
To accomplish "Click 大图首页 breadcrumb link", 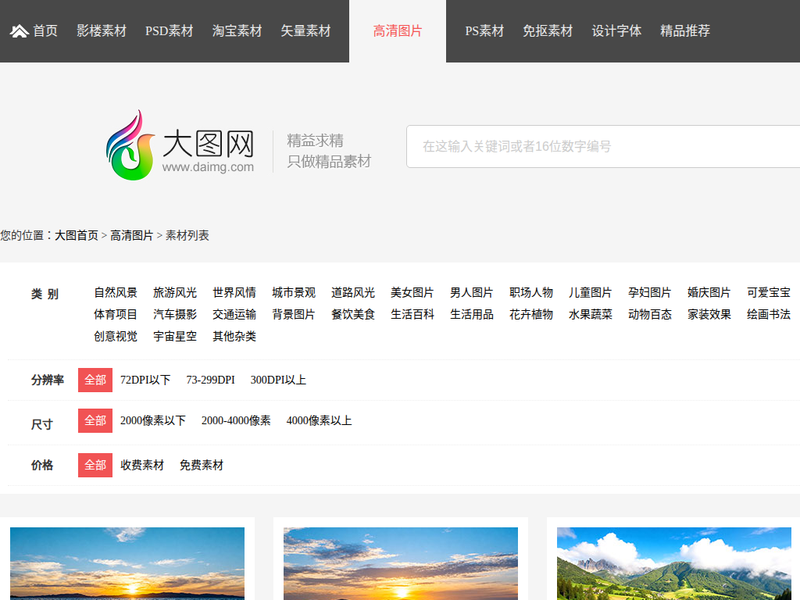I will point(77,235).
